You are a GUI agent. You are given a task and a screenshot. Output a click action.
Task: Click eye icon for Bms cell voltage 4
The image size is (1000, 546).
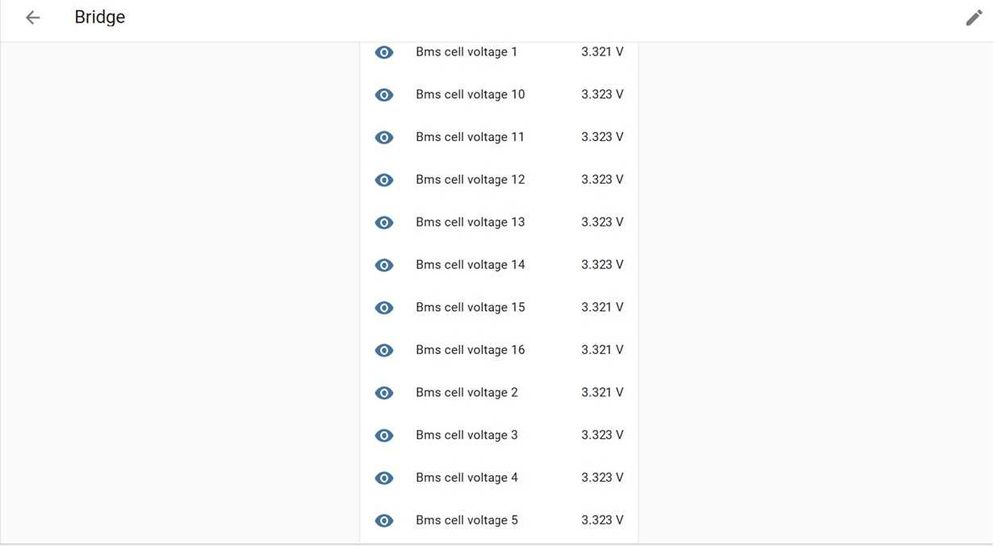point(384,478)
